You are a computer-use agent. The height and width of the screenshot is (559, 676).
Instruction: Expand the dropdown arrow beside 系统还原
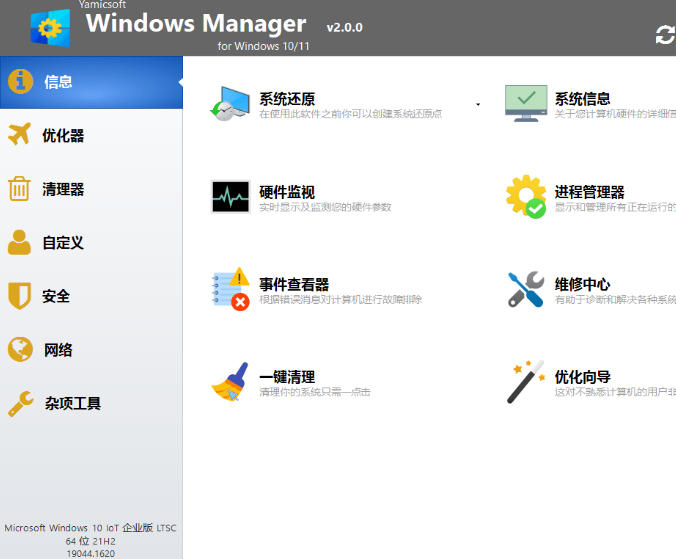click(x=478, y=104)
